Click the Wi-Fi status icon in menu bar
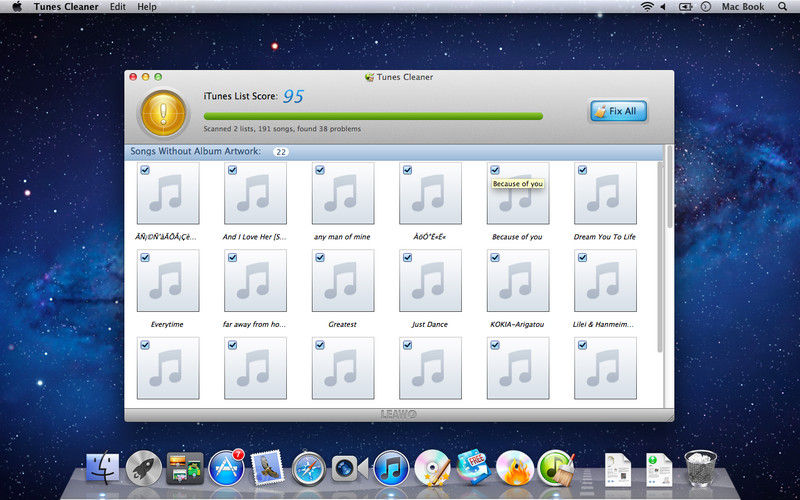The width and height of the screenshot is (800, 500). pos(647,7)
